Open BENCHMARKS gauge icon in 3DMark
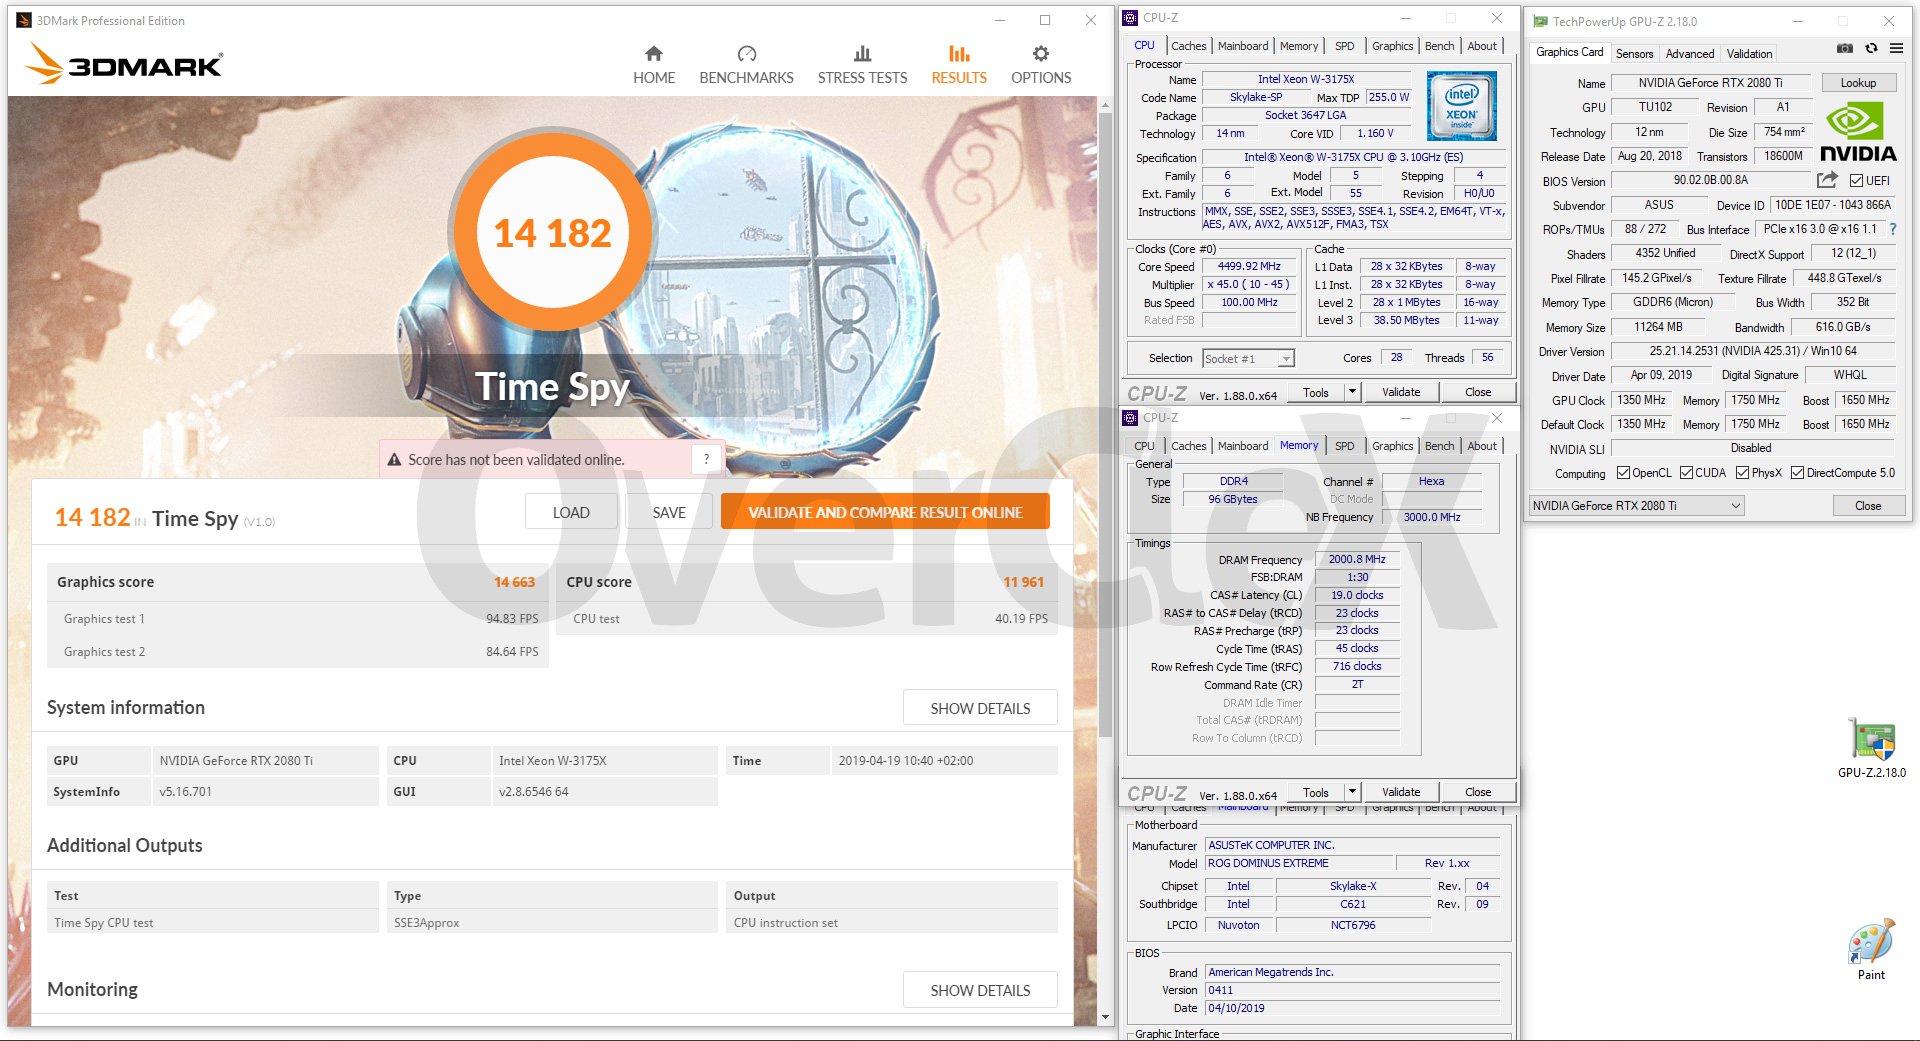Screen dimensions: 1920x1041 746,53
